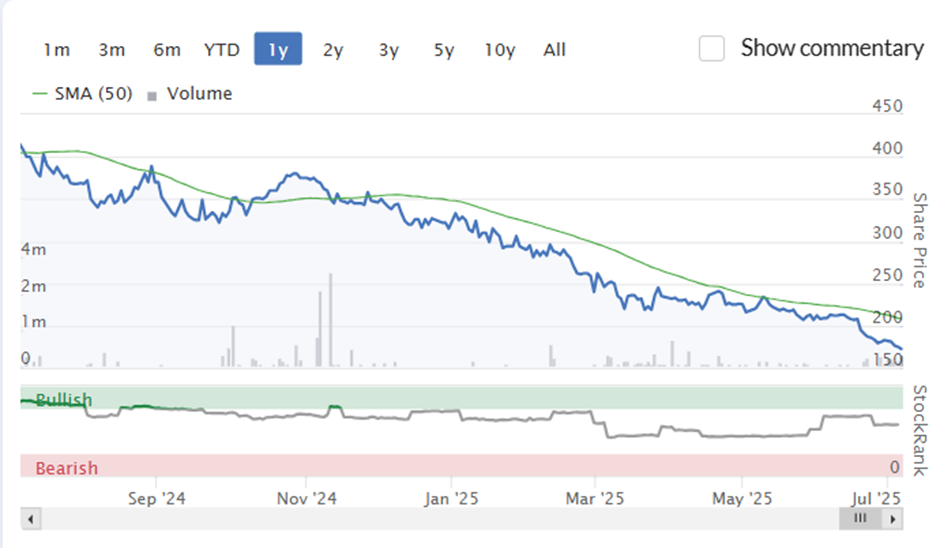Click the Mar '25 axis label
The width and height of the screenshot is (940, 548).
(595, 499)
